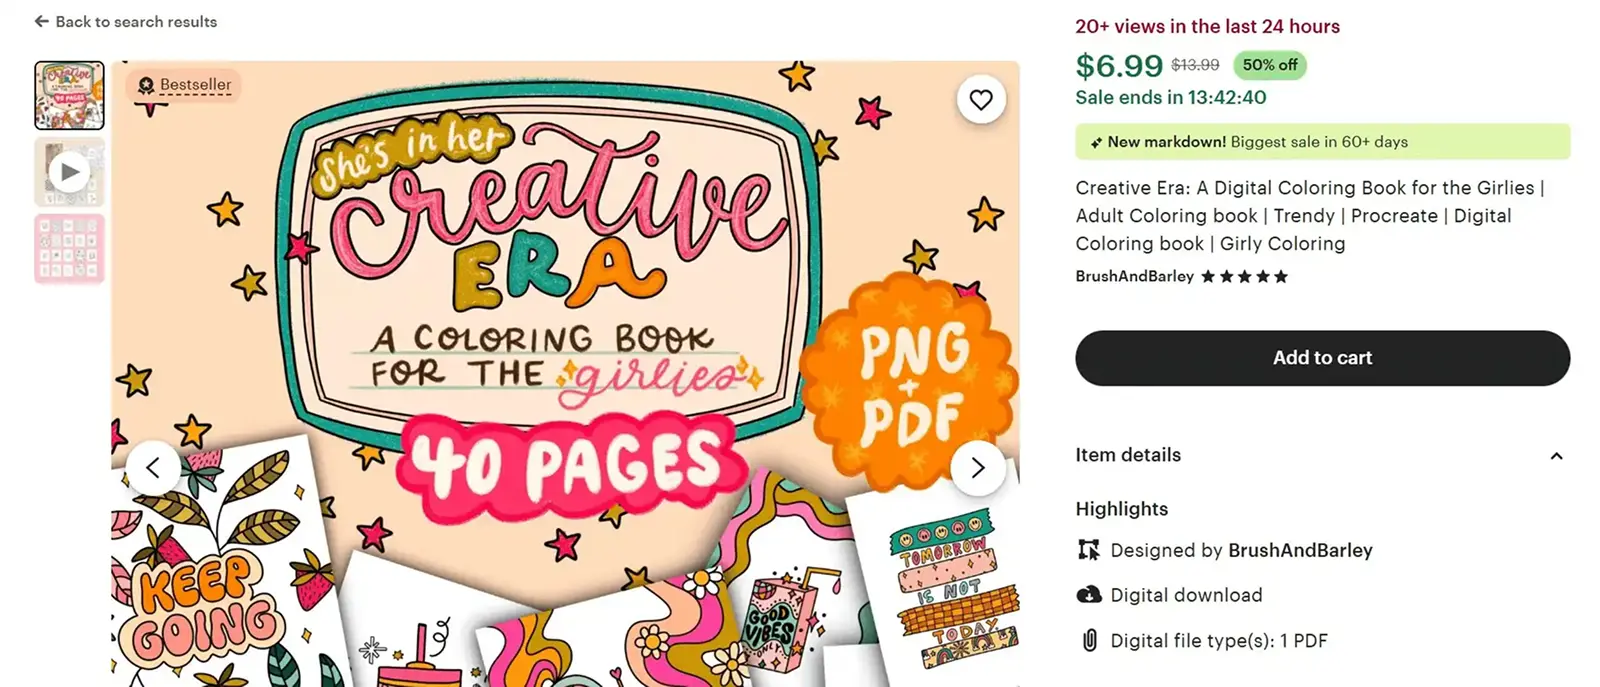Open the Creative Era cover thumbnail

click(69, 94)
